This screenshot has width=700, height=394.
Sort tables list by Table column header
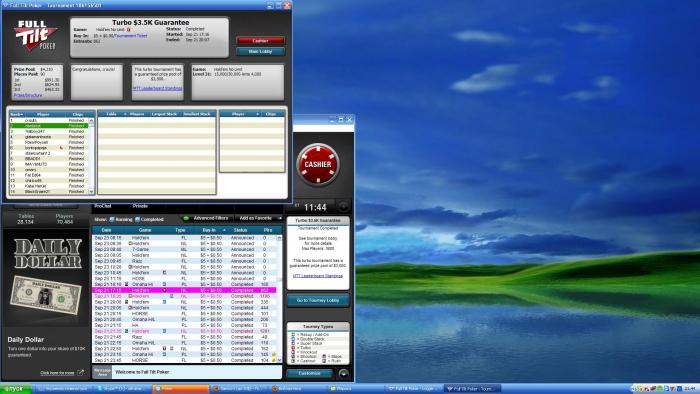(x=112, y=114)
